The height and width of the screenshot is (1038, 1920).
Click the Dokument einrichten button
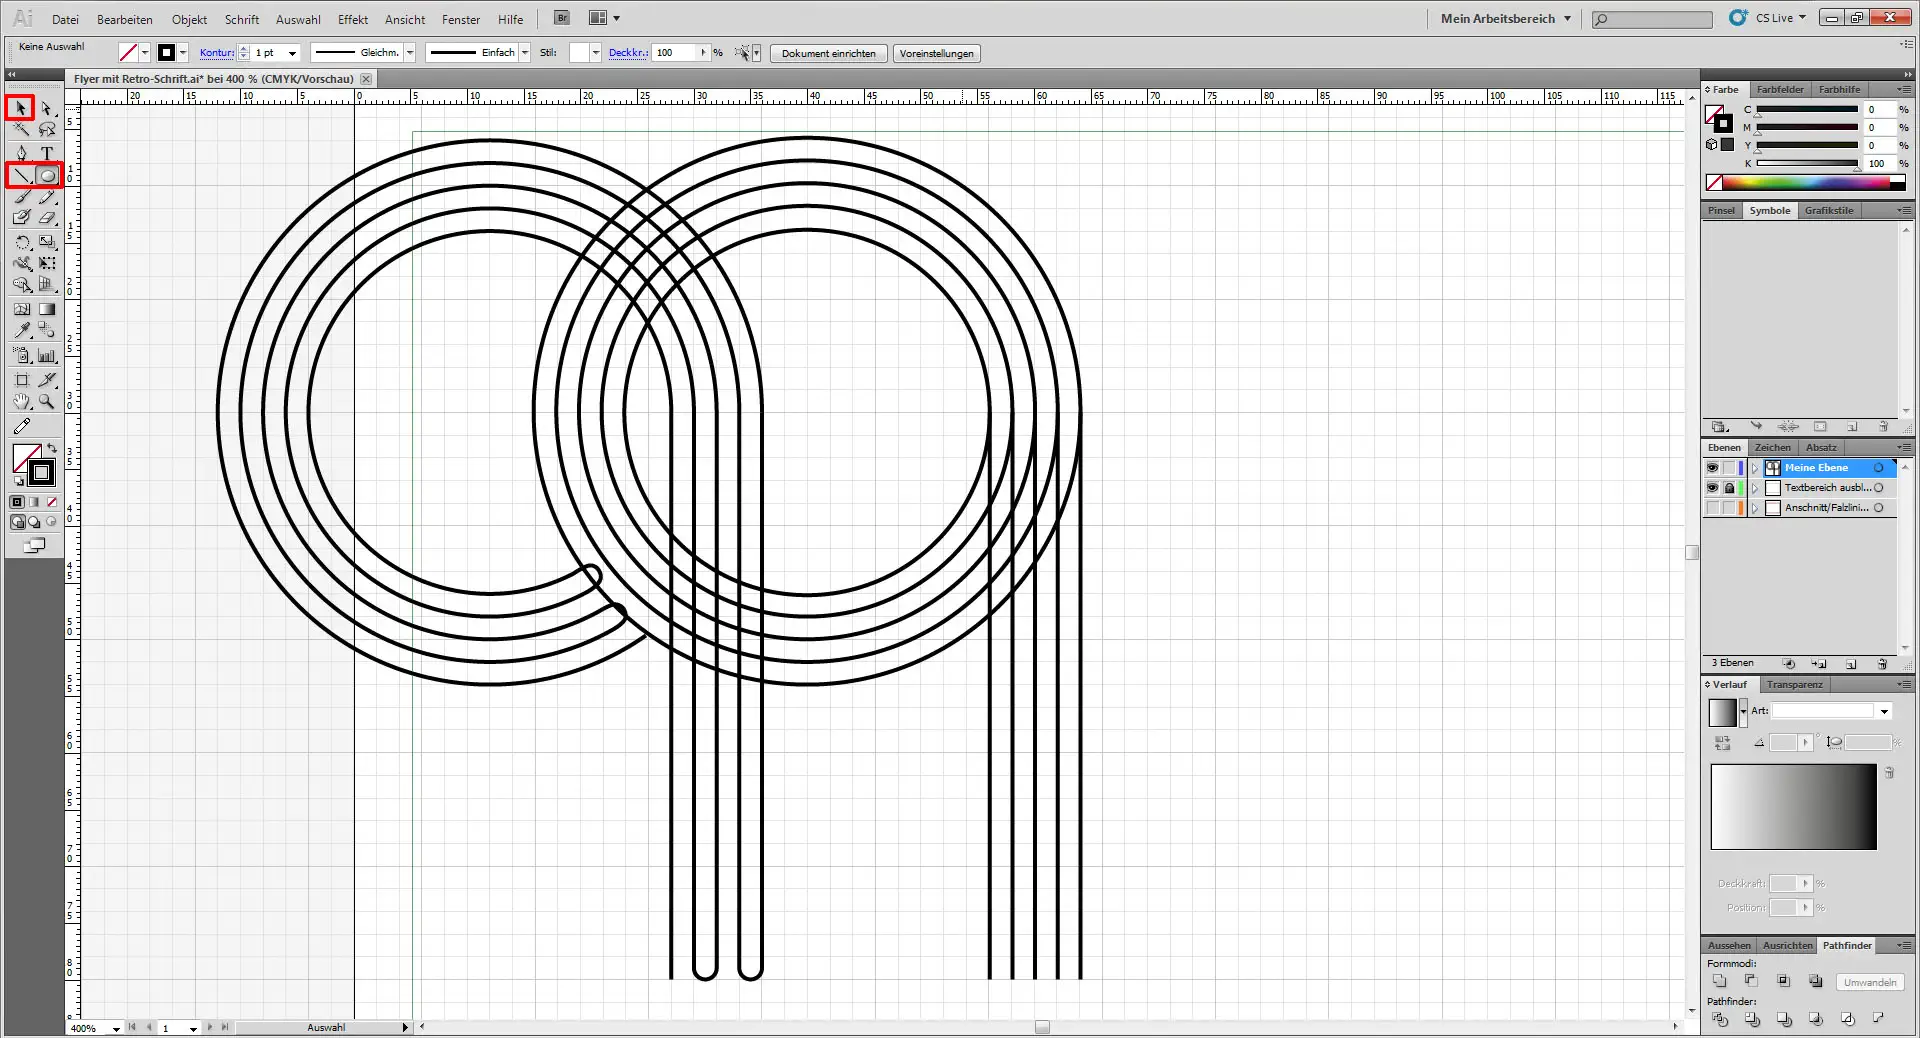pyautogui.click(x=828, y=54)
